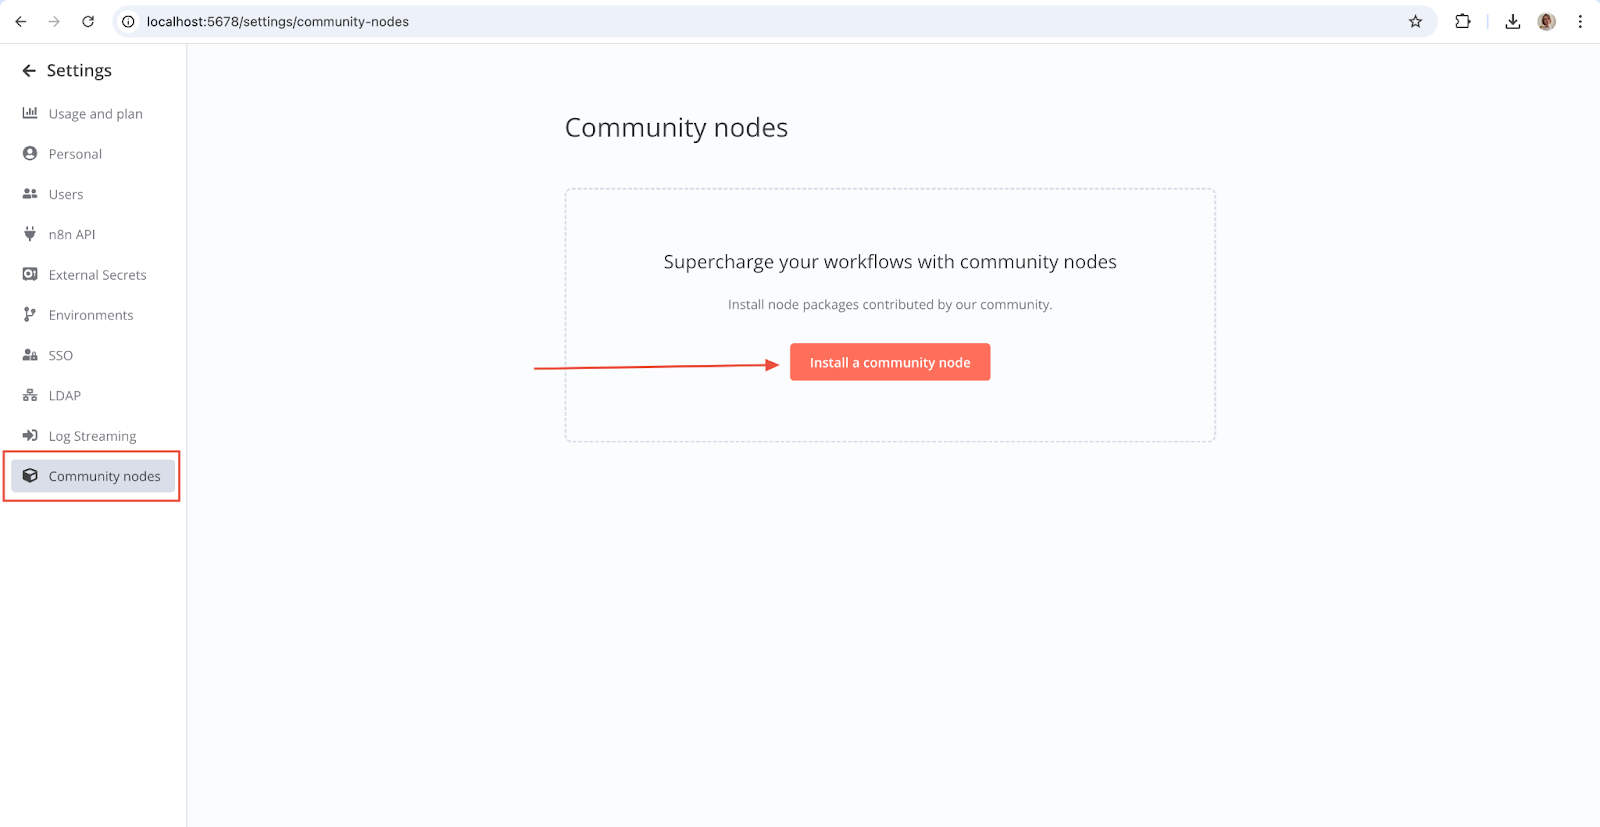Open the SSO settings page
Screen dimensions: 1600x827
93,355
